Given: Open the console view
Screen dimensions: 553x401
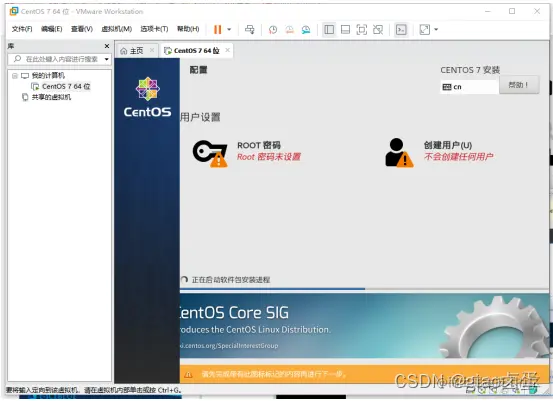Looking at the screenshot, I should click(x=401, y=30).
